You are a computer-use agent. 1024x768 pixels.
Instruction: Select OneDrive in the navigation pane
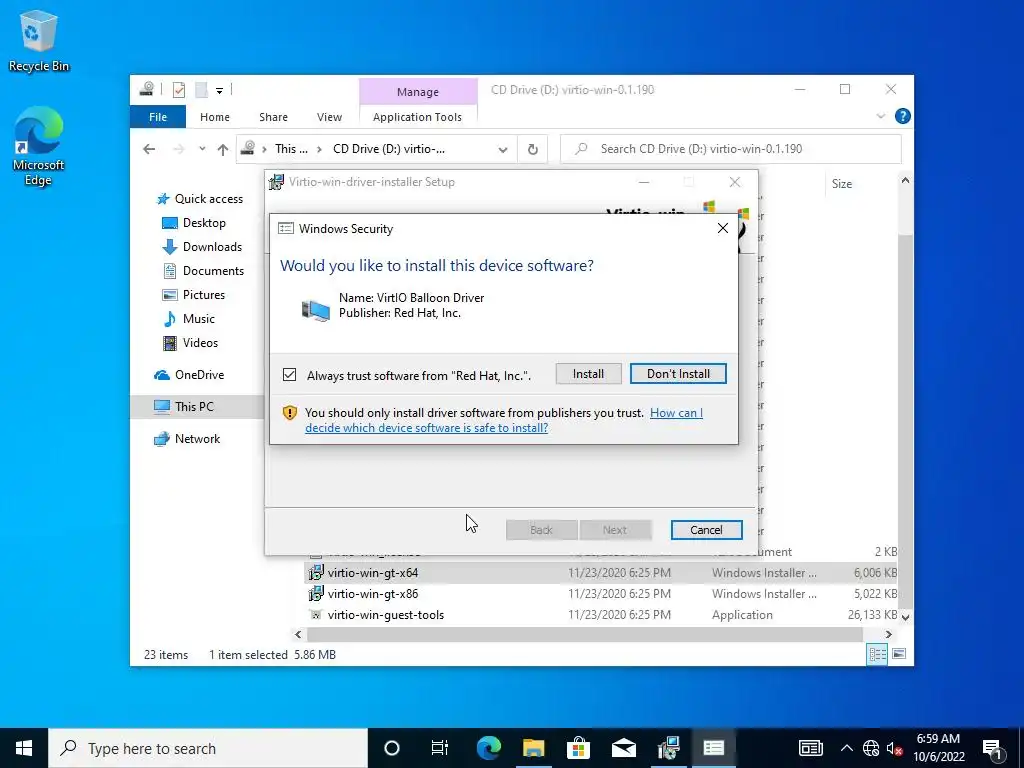[189, 375]
